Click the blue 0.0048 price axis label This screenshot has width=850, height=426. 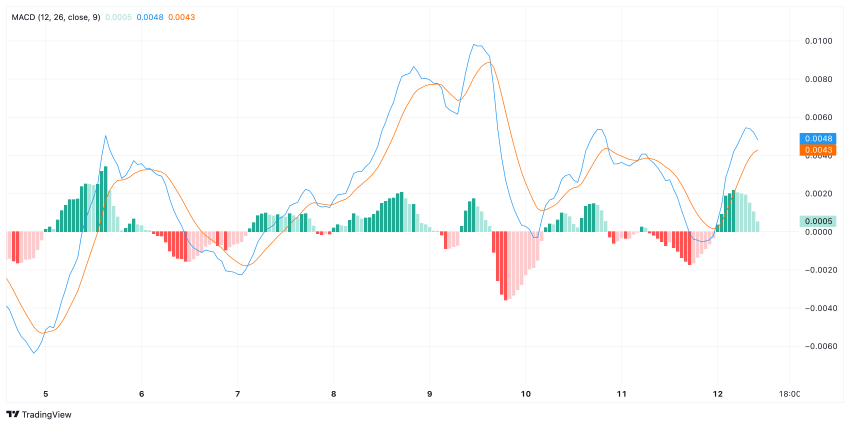tap(817, 138)
